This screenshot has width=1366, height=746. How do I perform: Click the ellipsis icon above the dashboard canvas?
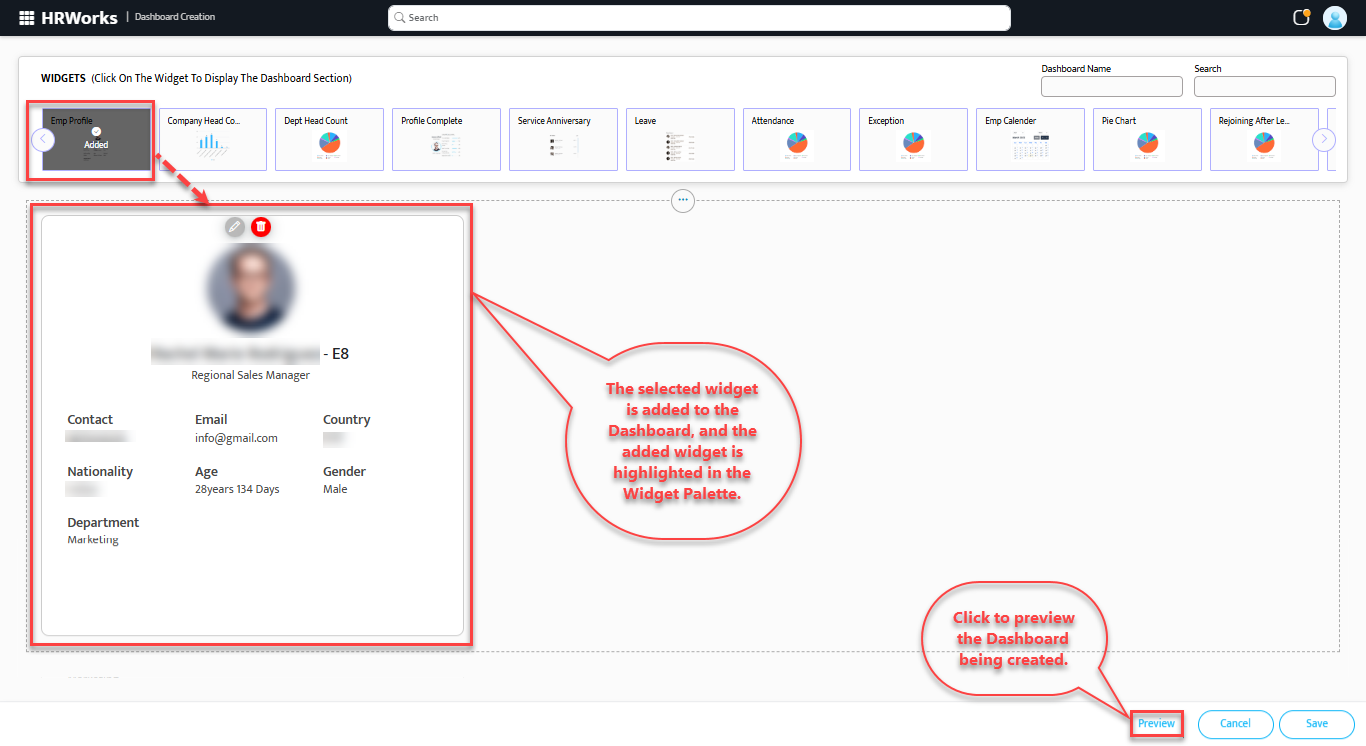683,201
